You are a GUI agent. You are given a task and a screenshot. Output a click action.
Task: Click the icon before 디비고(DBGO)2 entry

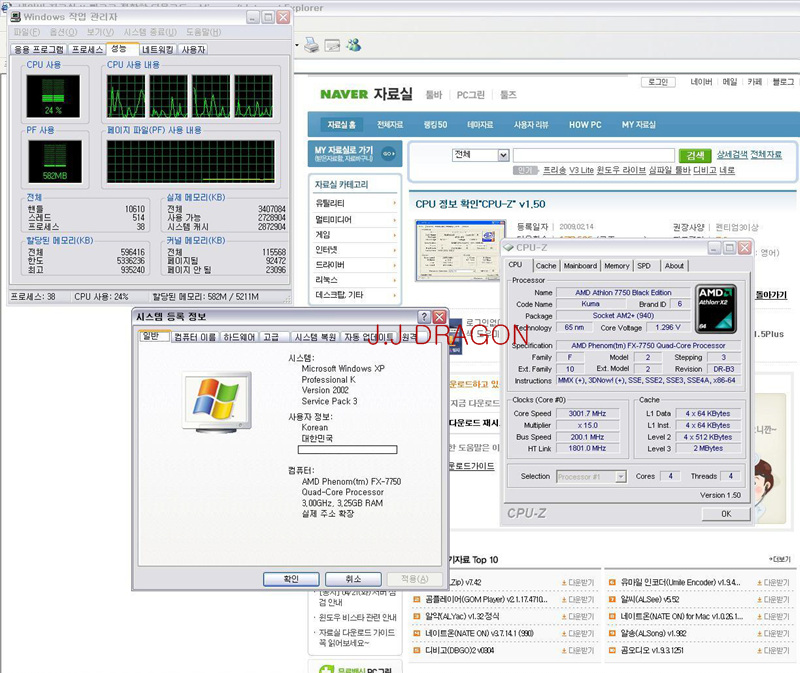pyautogui.click(x=416, y=651)
